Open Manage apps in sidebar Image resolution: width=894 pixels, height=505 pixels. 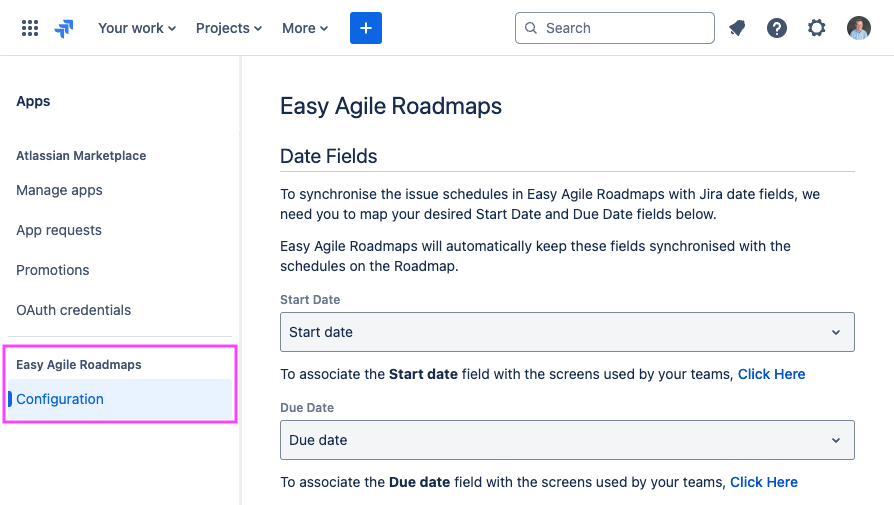tap(59, 190)
